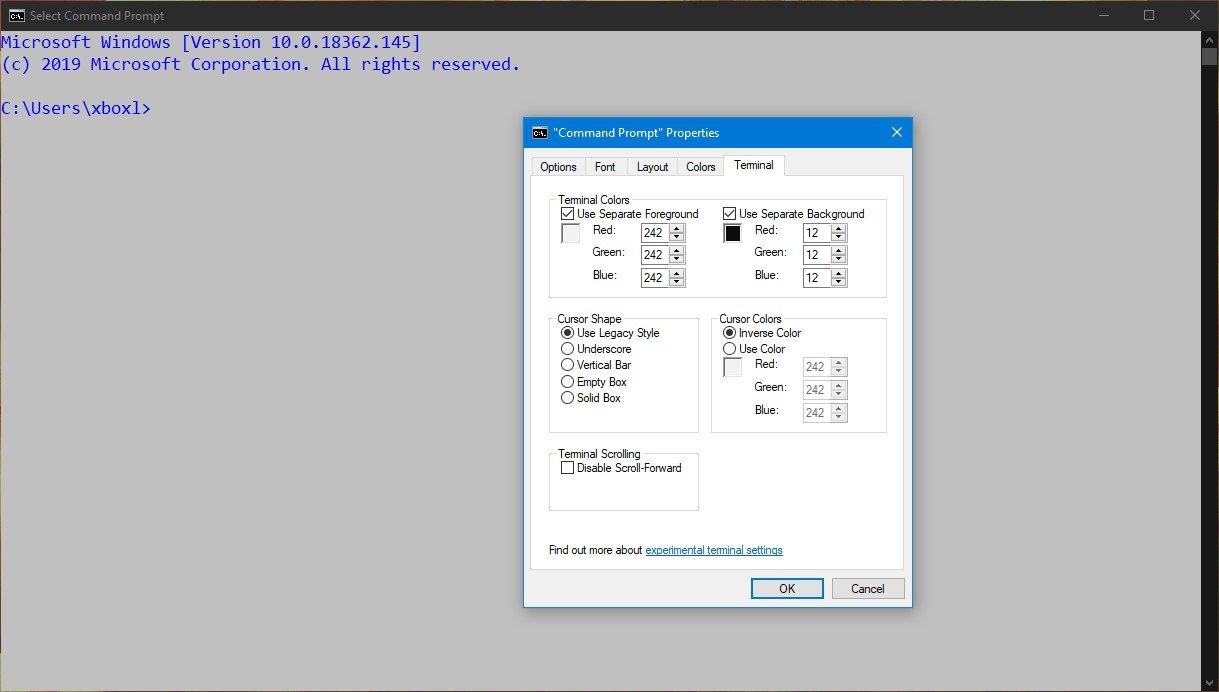Viewport: 1219px width, 692px height.
Task: Click the background Blue value field
Action: click(816, 278)
